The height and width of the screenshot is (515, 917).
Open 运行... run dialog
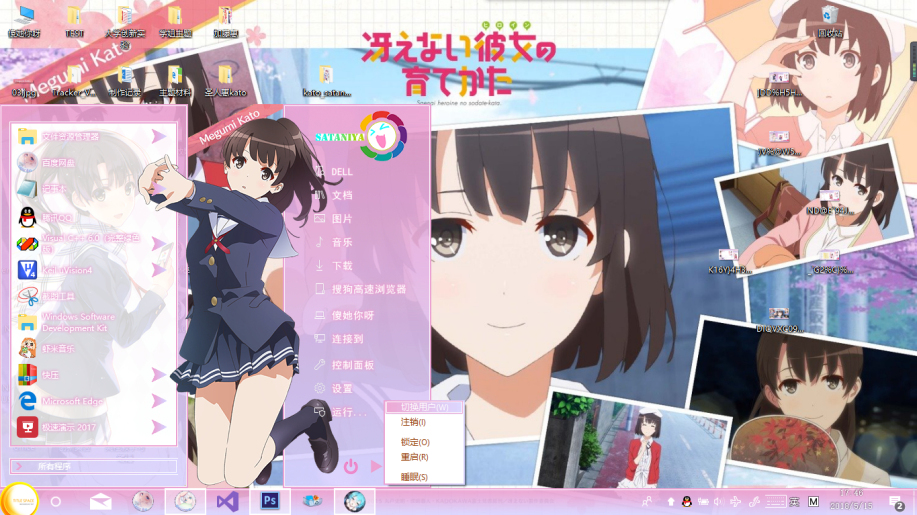click(341, 412)
